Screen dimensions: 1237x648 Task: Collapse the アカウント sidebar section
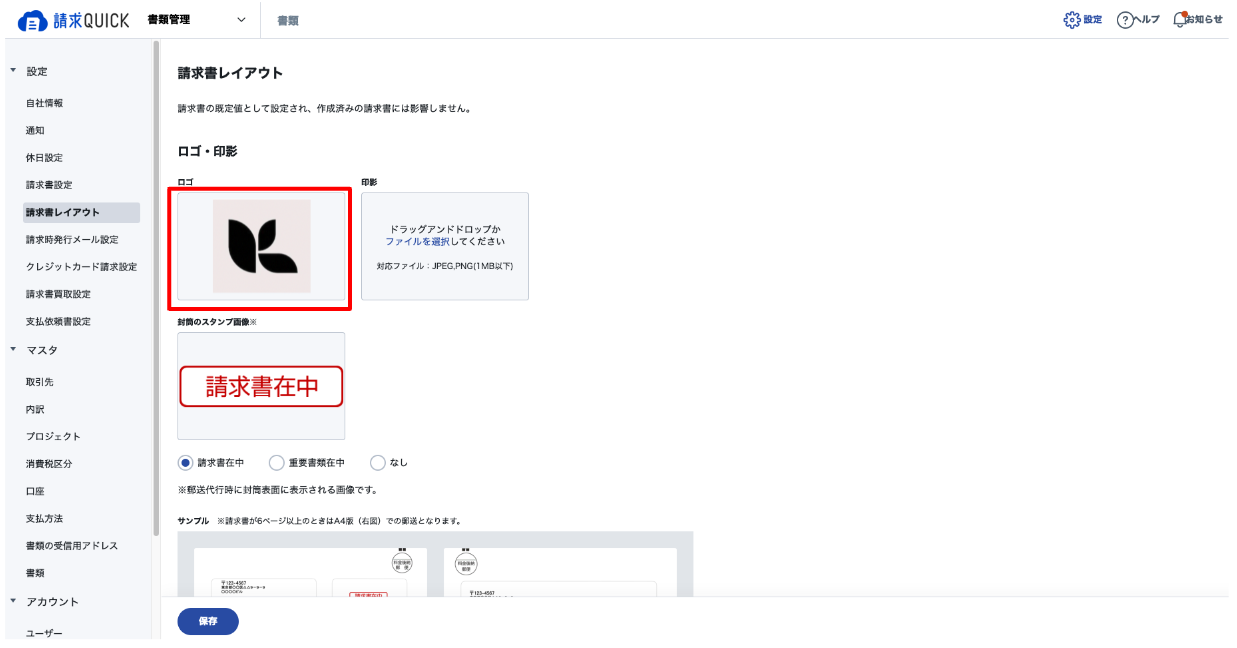[13, 601]
